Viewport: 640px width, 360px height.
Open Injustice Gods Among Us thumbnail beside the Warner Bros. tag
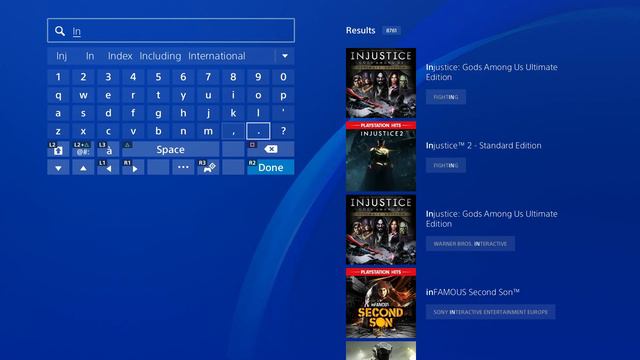(381, 230)
